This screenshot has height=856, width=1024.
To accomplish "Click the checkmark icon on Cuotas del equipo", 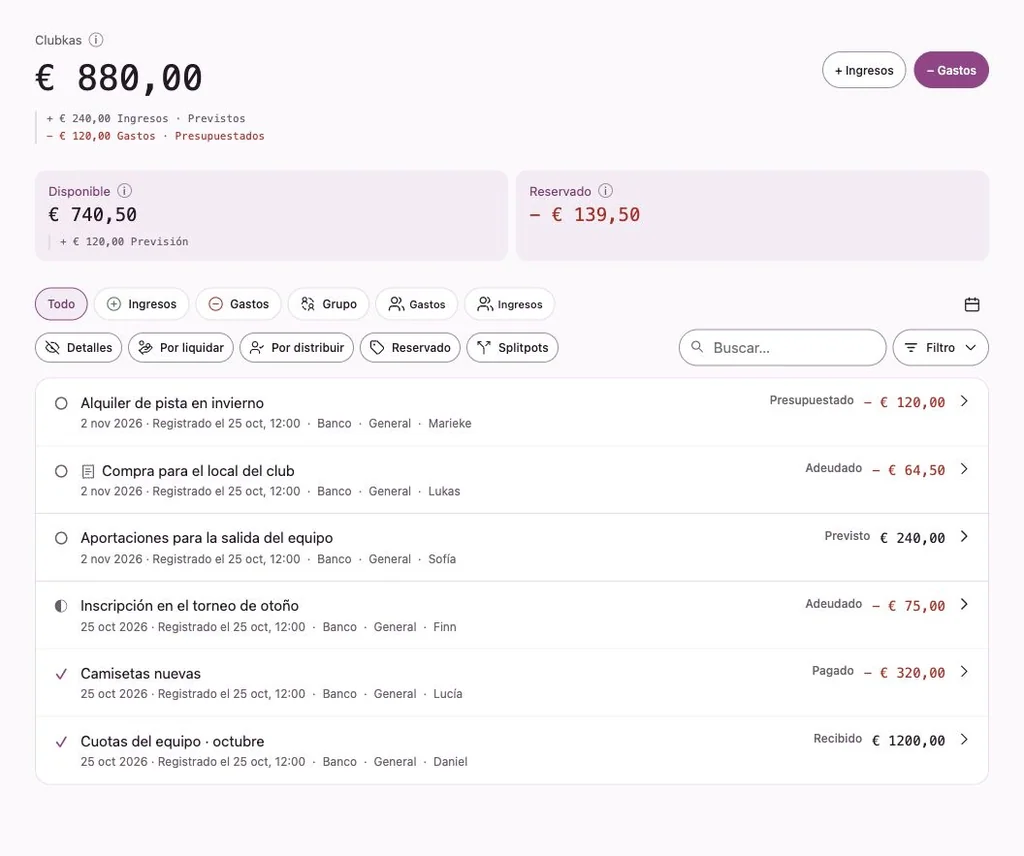I will (61, 742).
